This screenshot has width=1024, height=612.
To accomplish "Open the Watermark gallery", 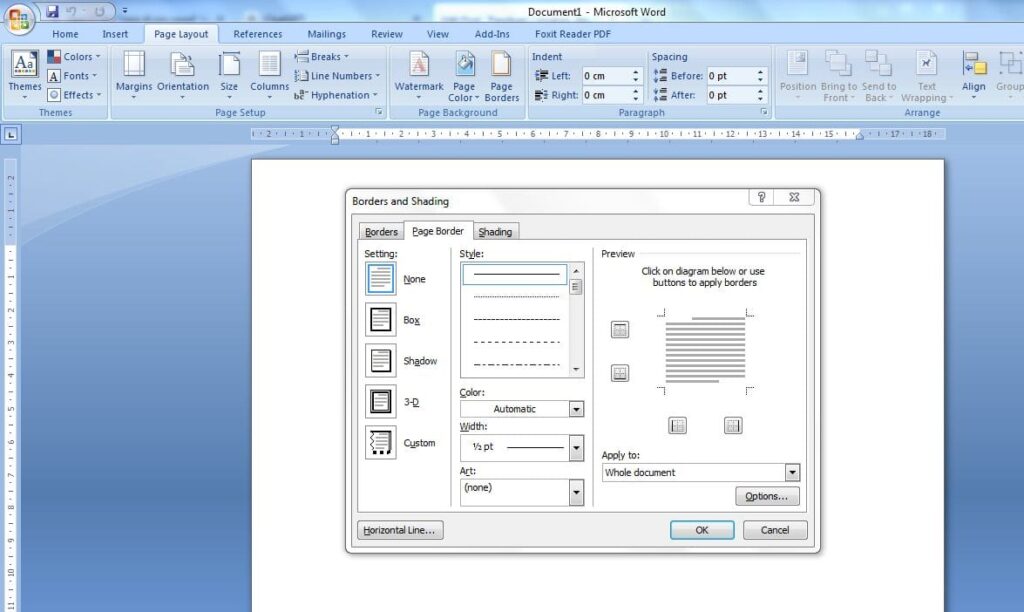I will (x=419, y=75).
